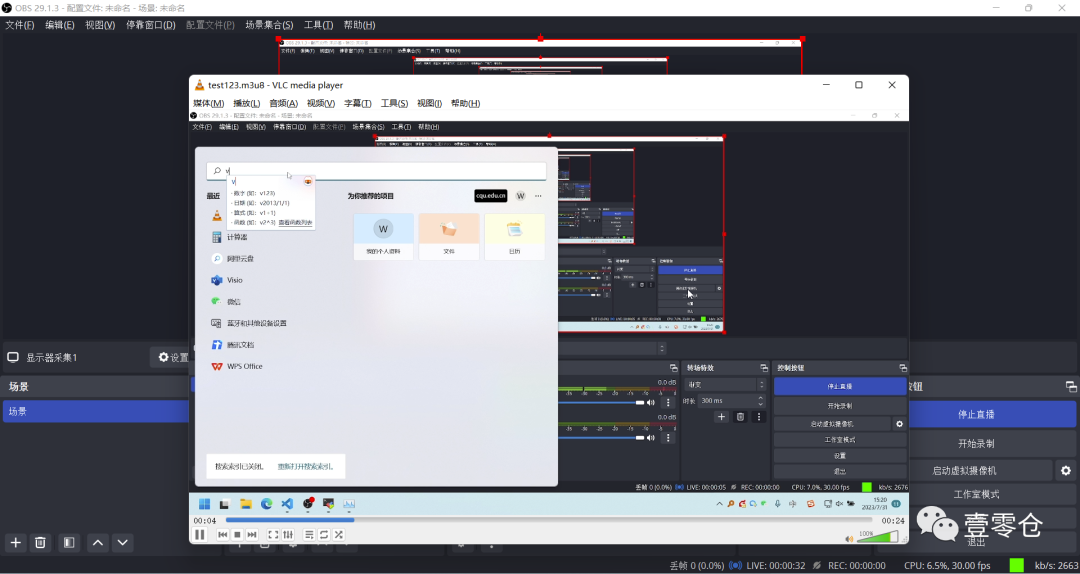1080x574 pixels.
Task: Move scene down with chevron arrow
Action: pyautogui.click(x=123, y=543)
